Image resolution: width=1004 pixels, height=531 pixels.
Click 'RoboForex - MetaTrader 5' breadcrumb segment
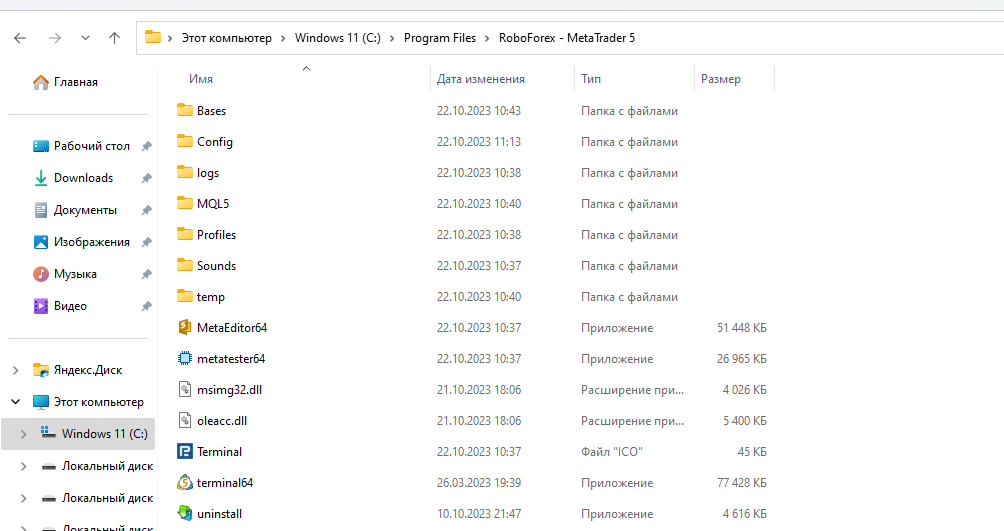pos(567,38)
